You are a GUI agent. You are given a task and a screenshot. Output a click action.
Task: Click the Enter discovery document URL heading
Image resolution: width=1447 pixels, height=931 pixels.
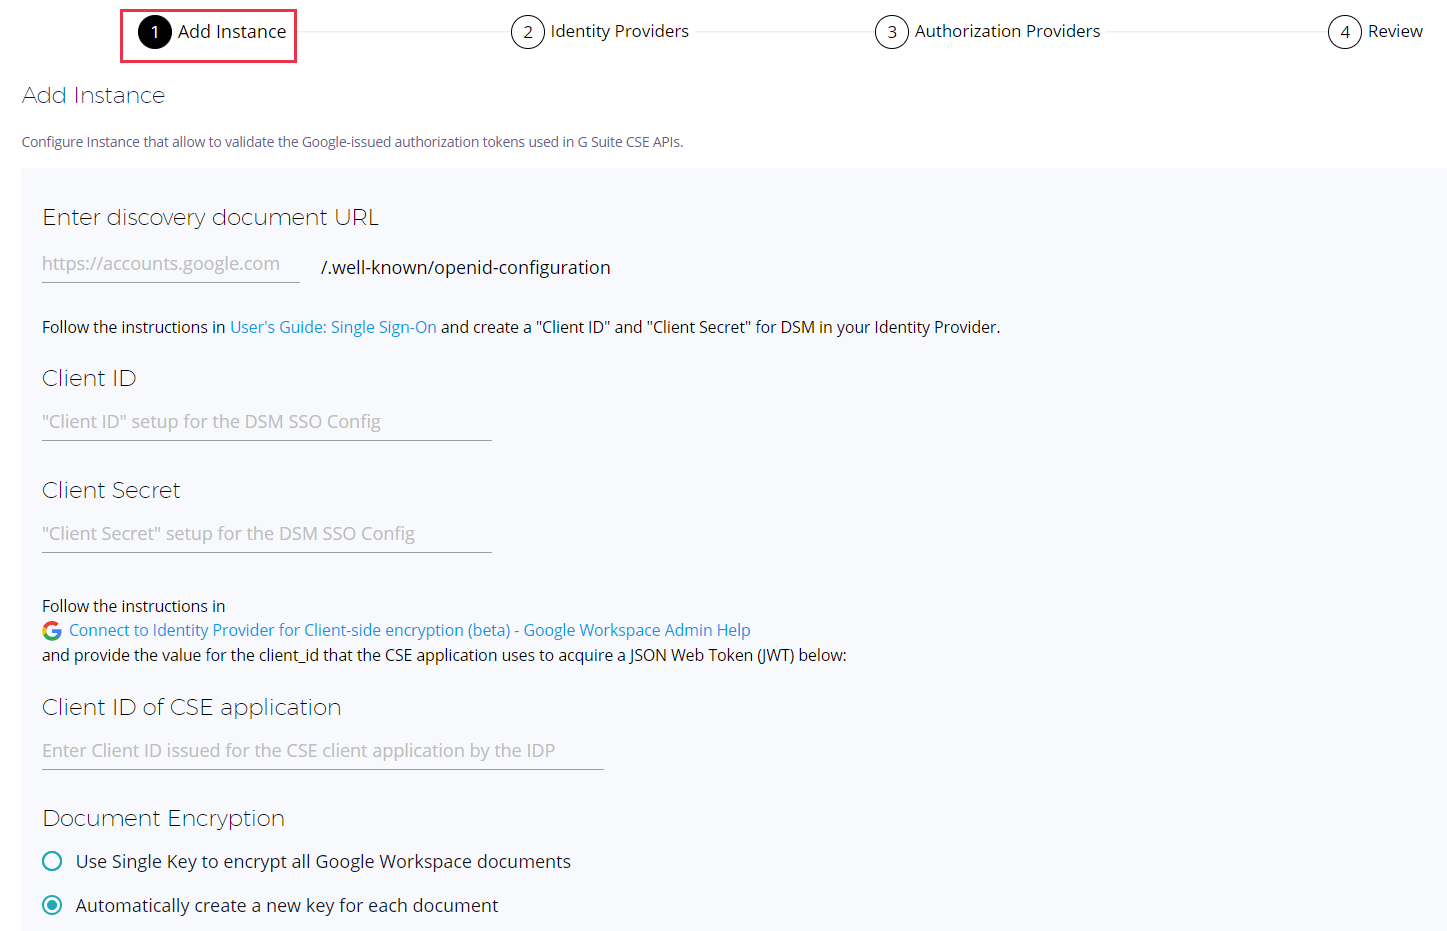pyautogui.click(x=210, y=217)
